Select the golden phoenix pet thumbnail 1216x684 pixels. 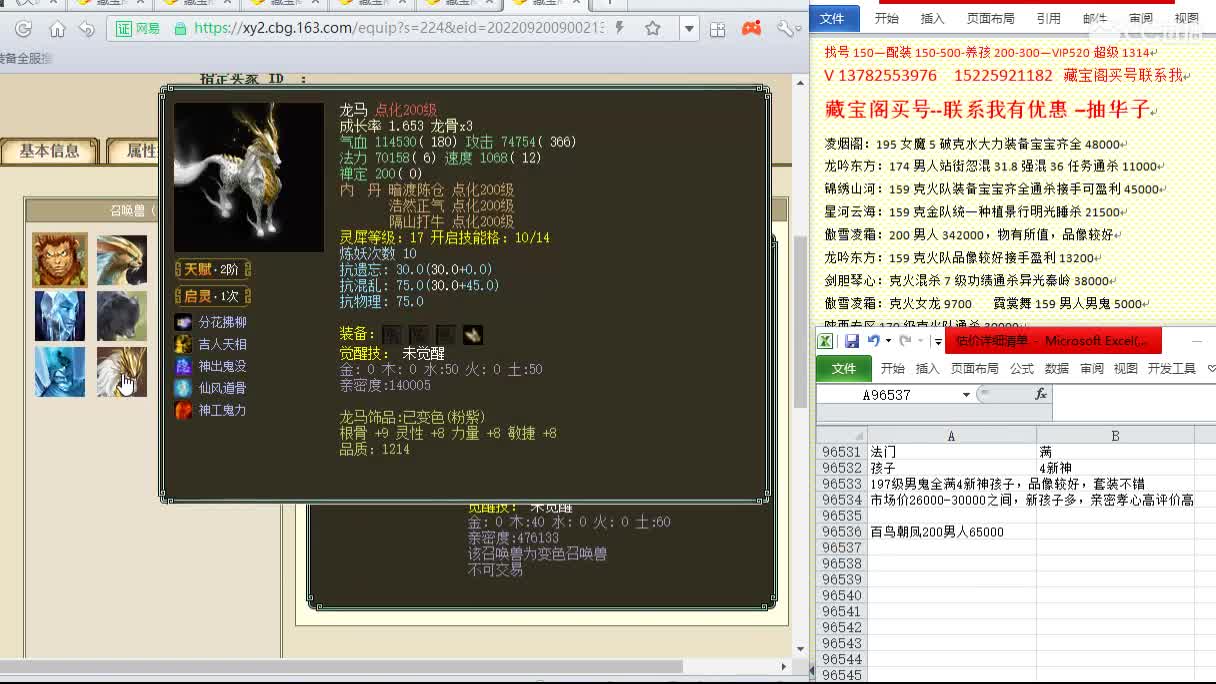coord(122,260)
